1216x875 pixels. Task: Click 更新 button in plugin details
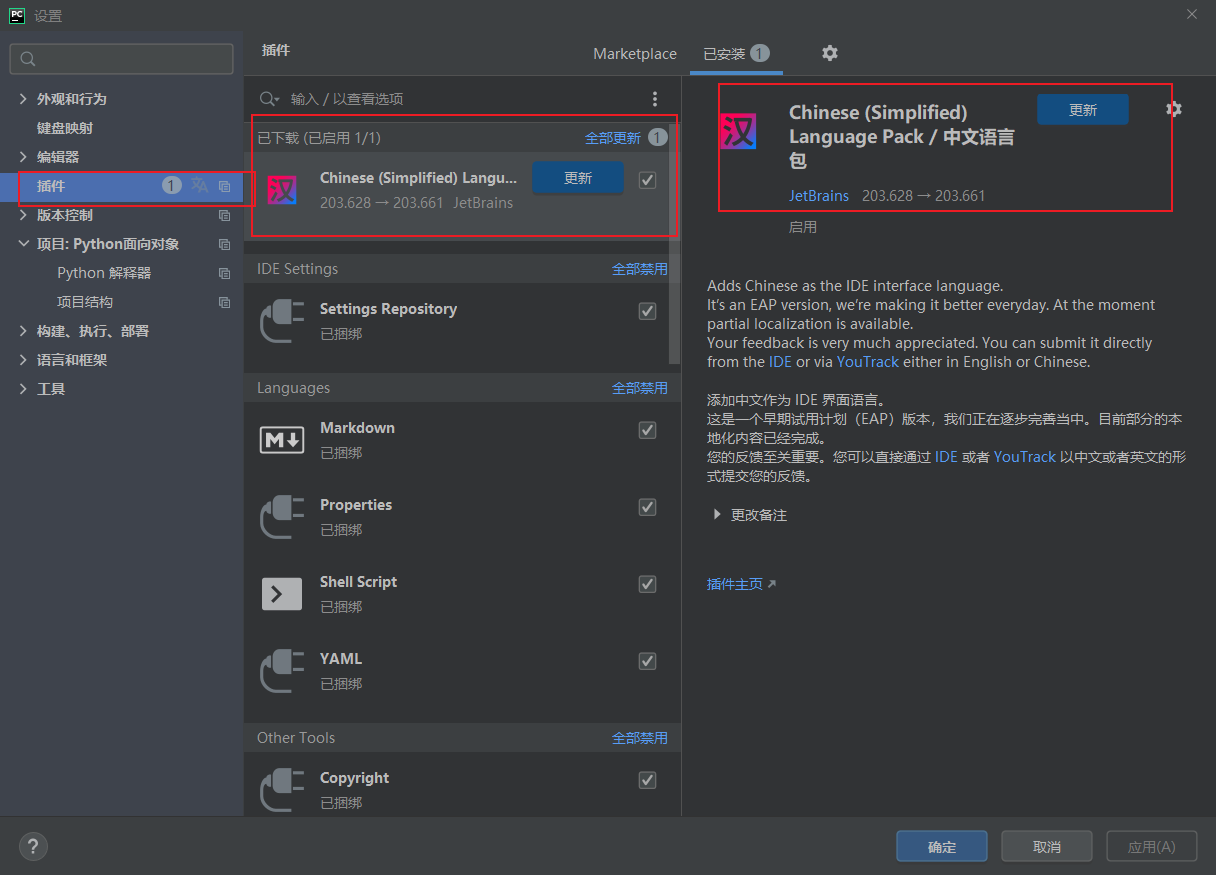click(x=1083, y=110)
